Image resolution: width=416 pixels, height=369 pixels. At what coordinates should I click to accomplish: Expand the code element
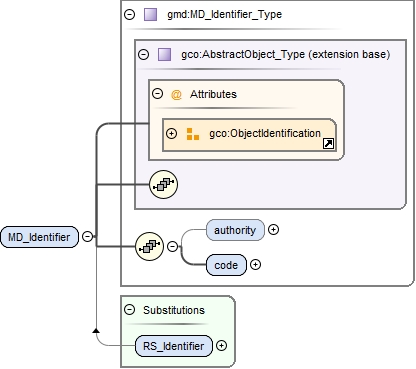[255, 264]
